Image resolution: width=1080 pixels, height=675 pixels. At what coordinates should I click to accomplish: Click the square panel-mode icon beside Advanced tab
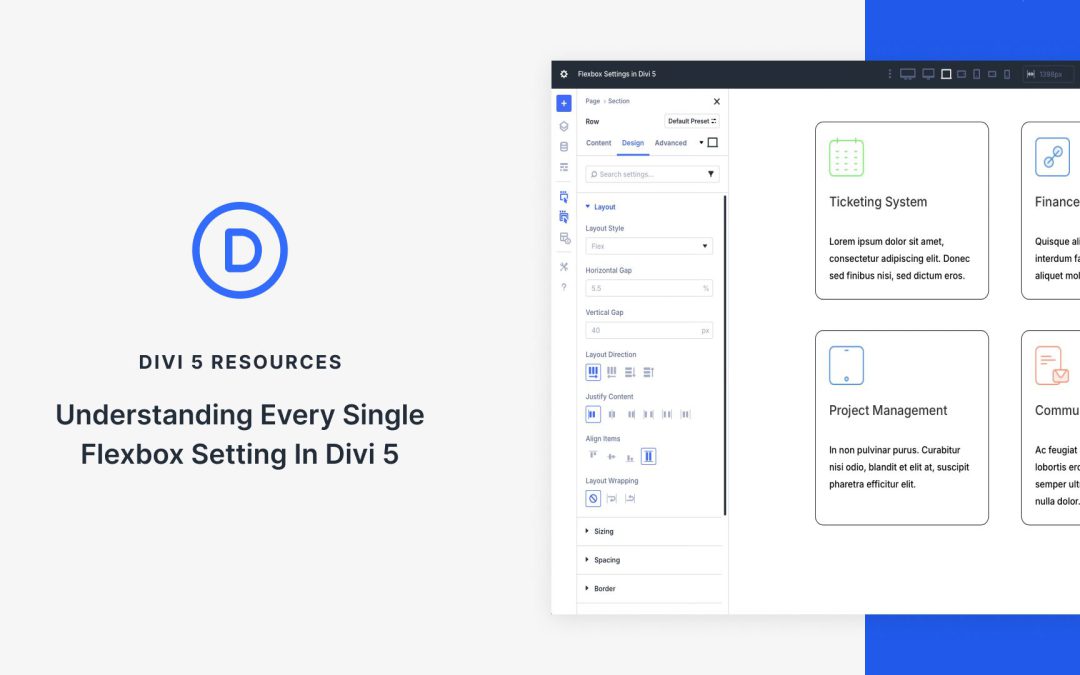click(x=713, y=143)
